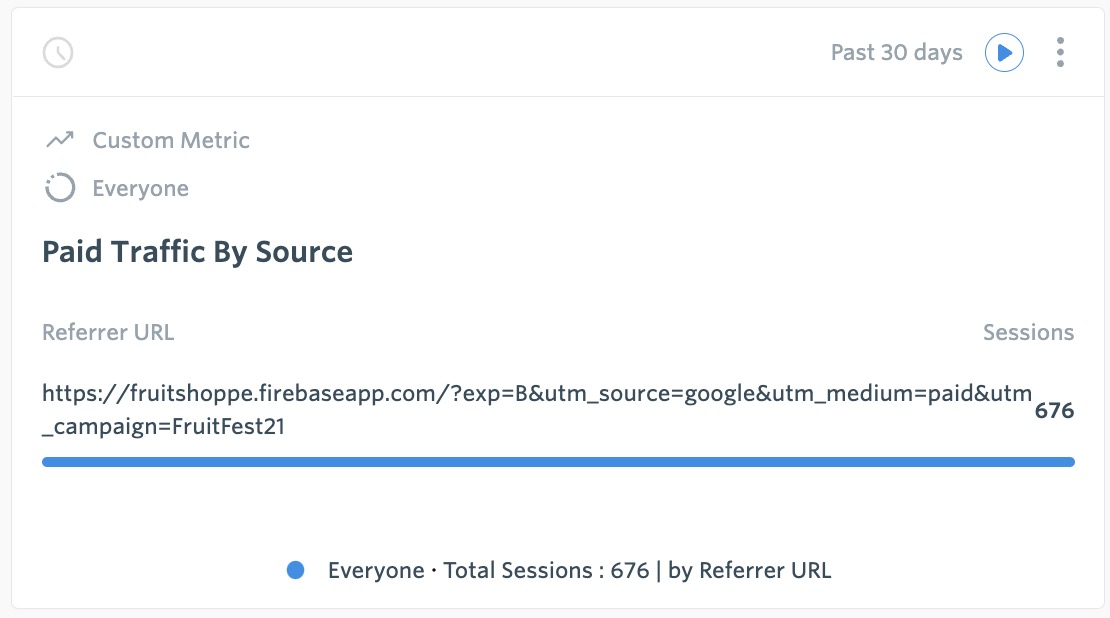Click the Custom Metric trend line icon
This screenshot has height=618, width=1110.
click(60, 139)
